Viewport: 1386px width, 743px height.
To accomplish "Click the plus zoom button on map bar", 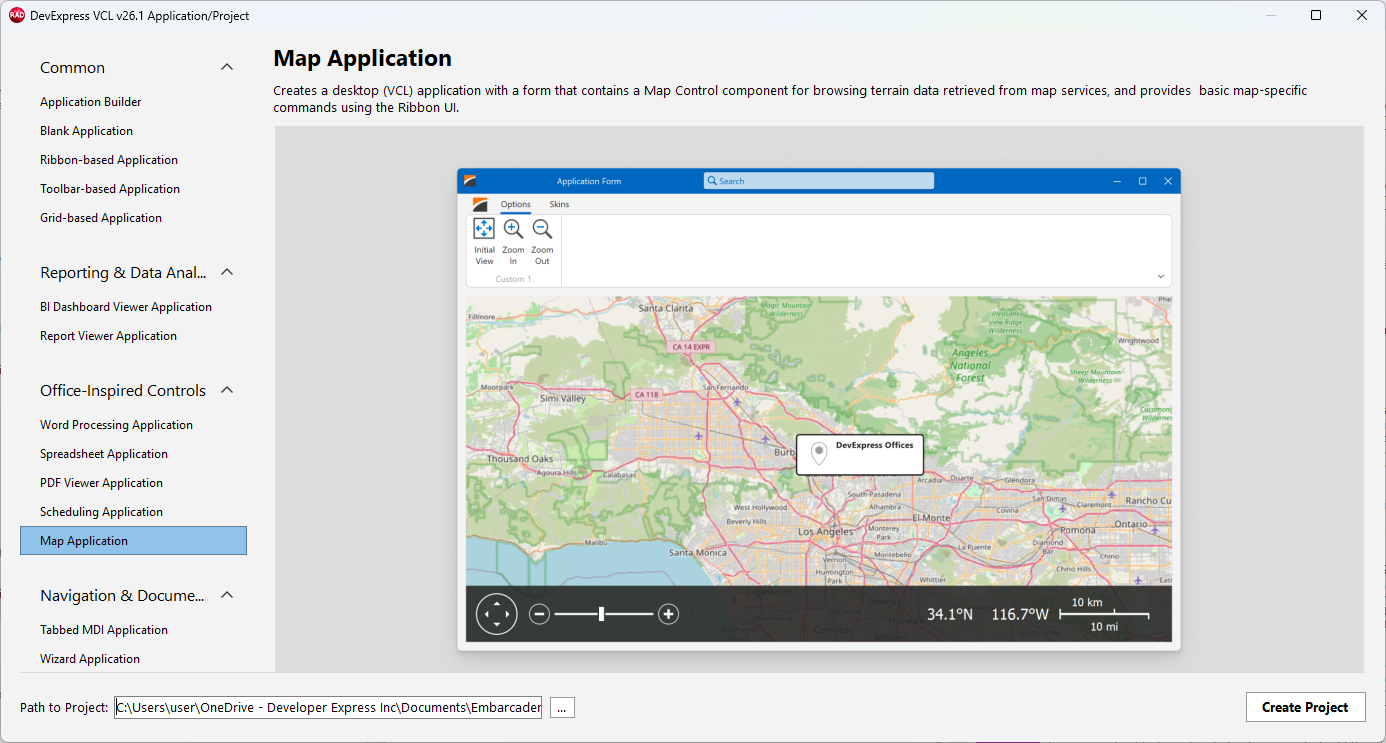I will (x=669, y=614).
